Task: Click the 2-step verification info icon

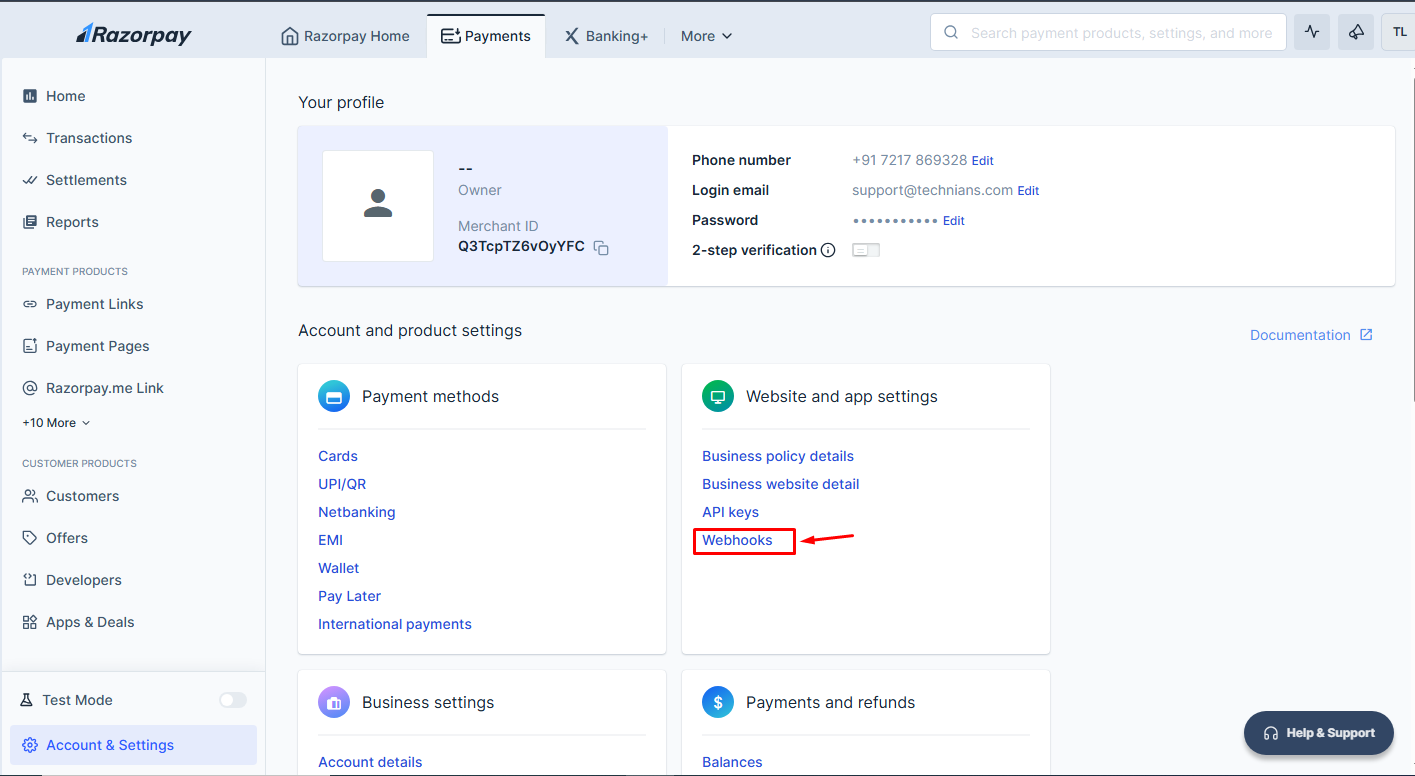Action: 828,251
